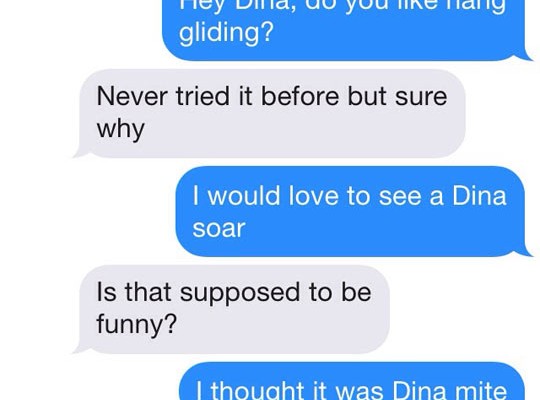The height and width of the screenshot is (400, 540).
Task: Click the word "thought" in the bottom message
Action: [x=258, y=390]
